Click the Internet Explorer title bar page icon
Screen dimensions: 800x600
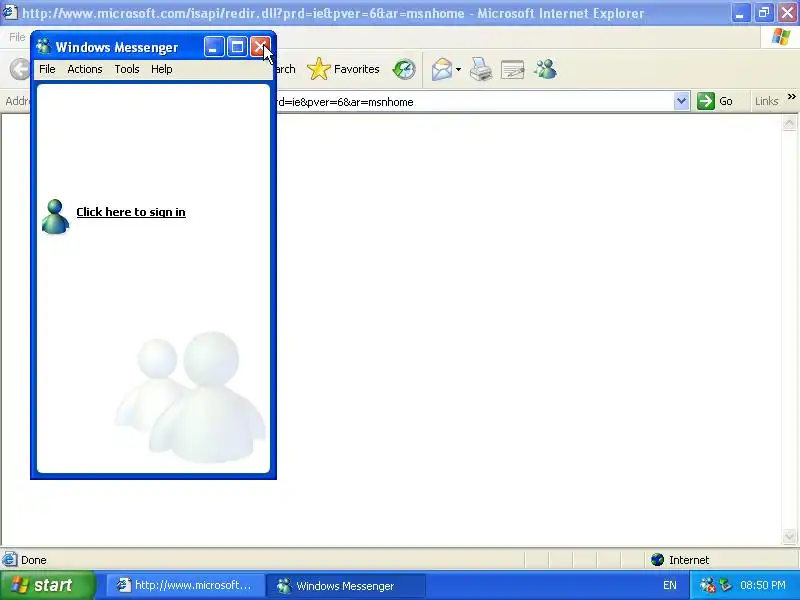[x=10, y=12]
